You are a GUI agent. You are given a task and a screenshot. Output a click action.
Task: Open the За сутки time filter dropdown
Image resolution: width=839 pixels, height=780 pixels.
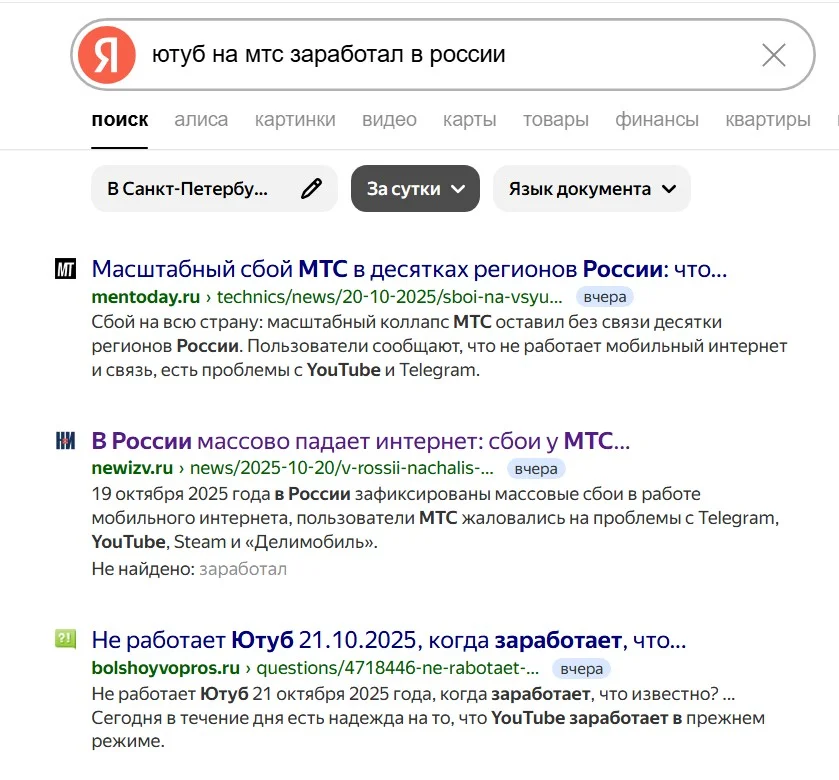click(415, 189)
